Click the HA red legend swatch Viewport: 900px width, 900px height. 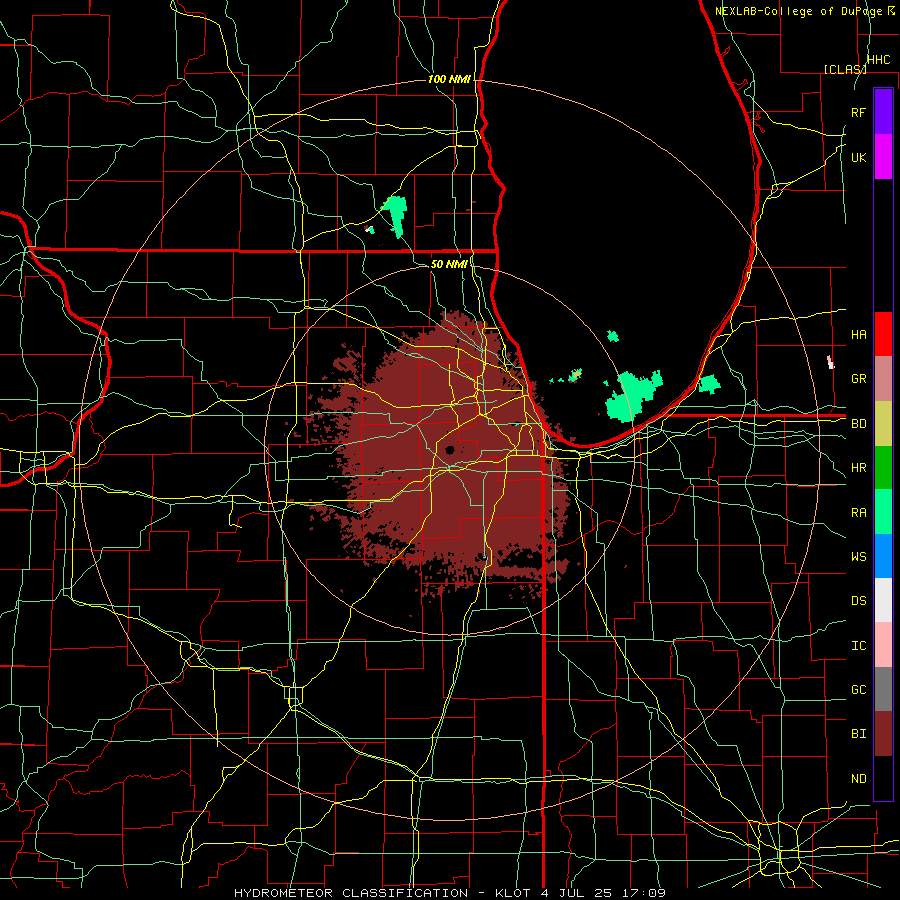pyautogui.click(x=883, y=334)
